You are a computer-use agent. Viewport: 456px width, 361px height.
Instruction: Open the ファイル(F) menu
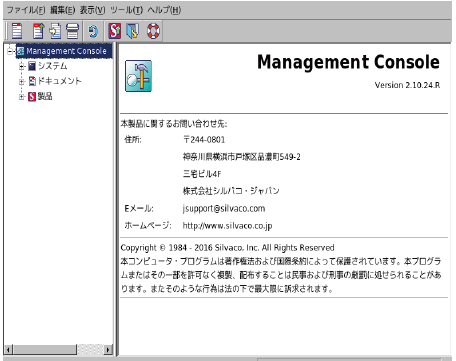click(26, 10)
